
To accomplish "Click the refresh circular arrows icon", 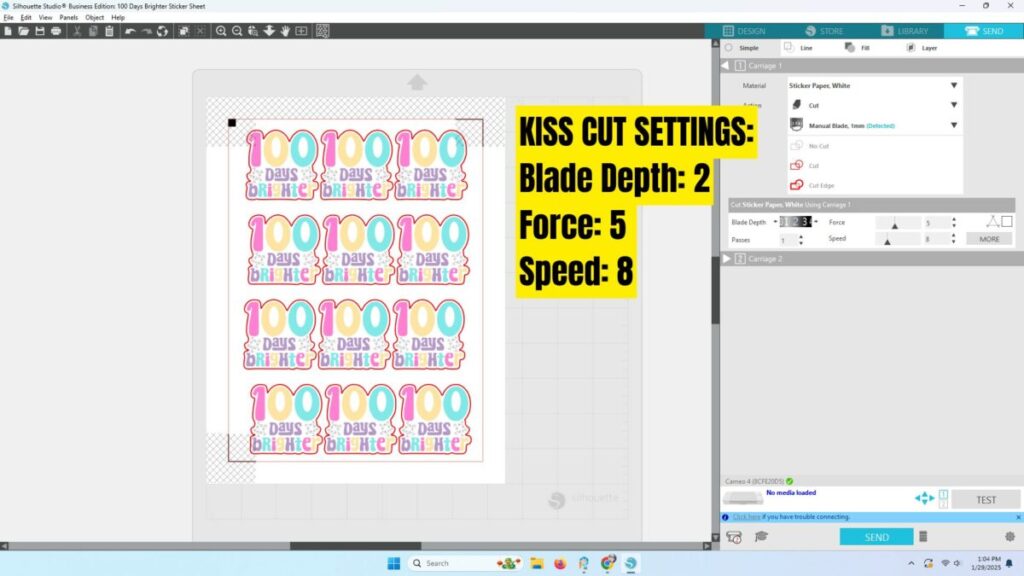I will pos(163,31).
